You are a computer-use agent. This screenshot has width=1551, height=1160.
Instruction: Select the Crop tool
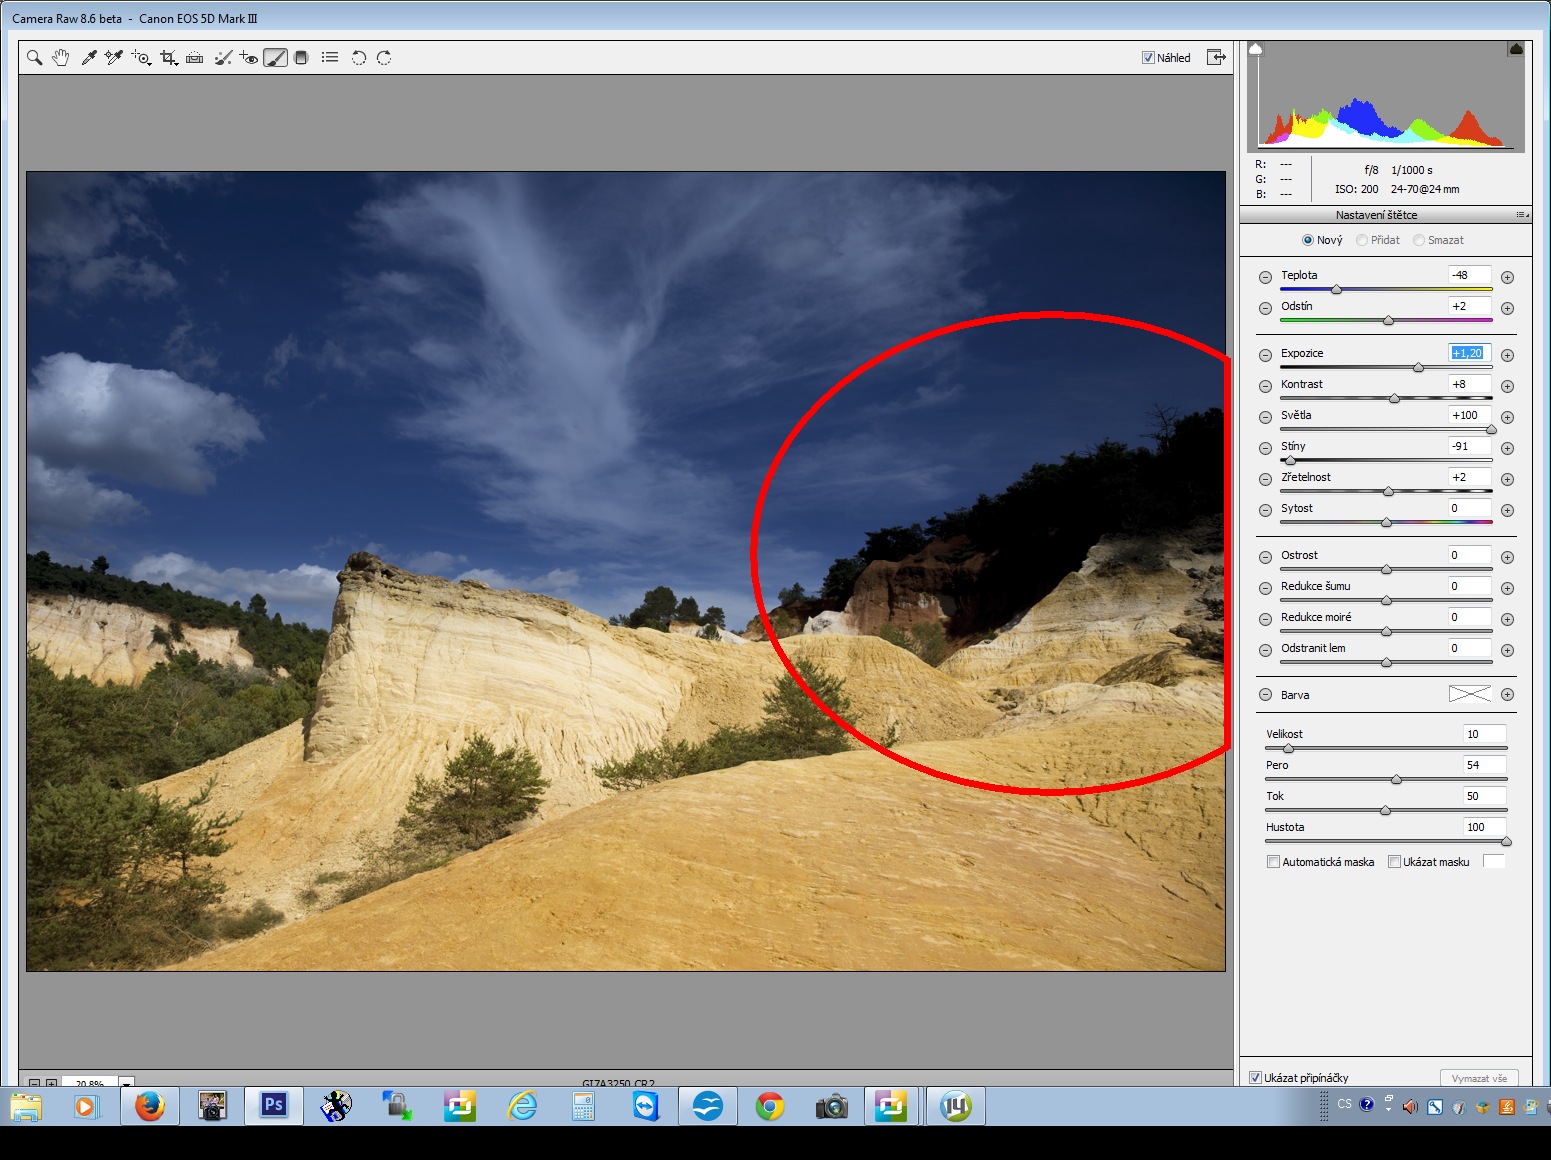[x=168, y=58]
